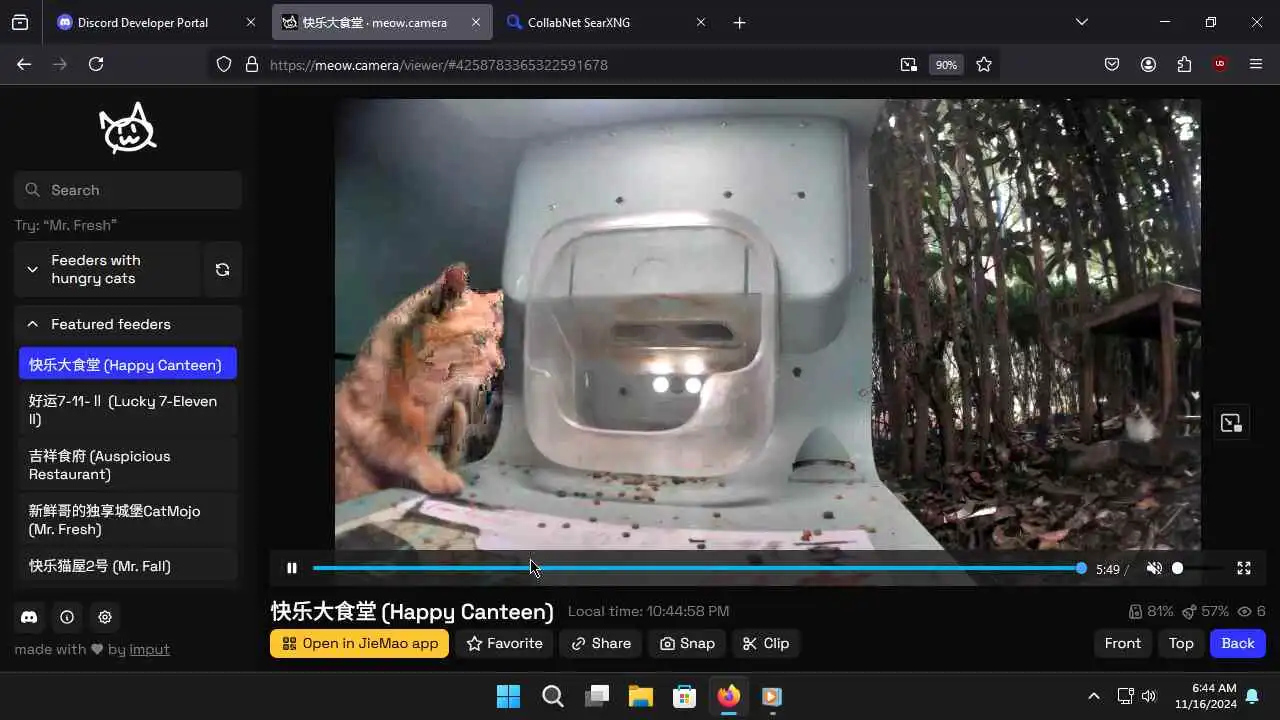Refresh the hungry cats feeder list
The height and width of the screenshot is (720, 1280).
point(222,269)
